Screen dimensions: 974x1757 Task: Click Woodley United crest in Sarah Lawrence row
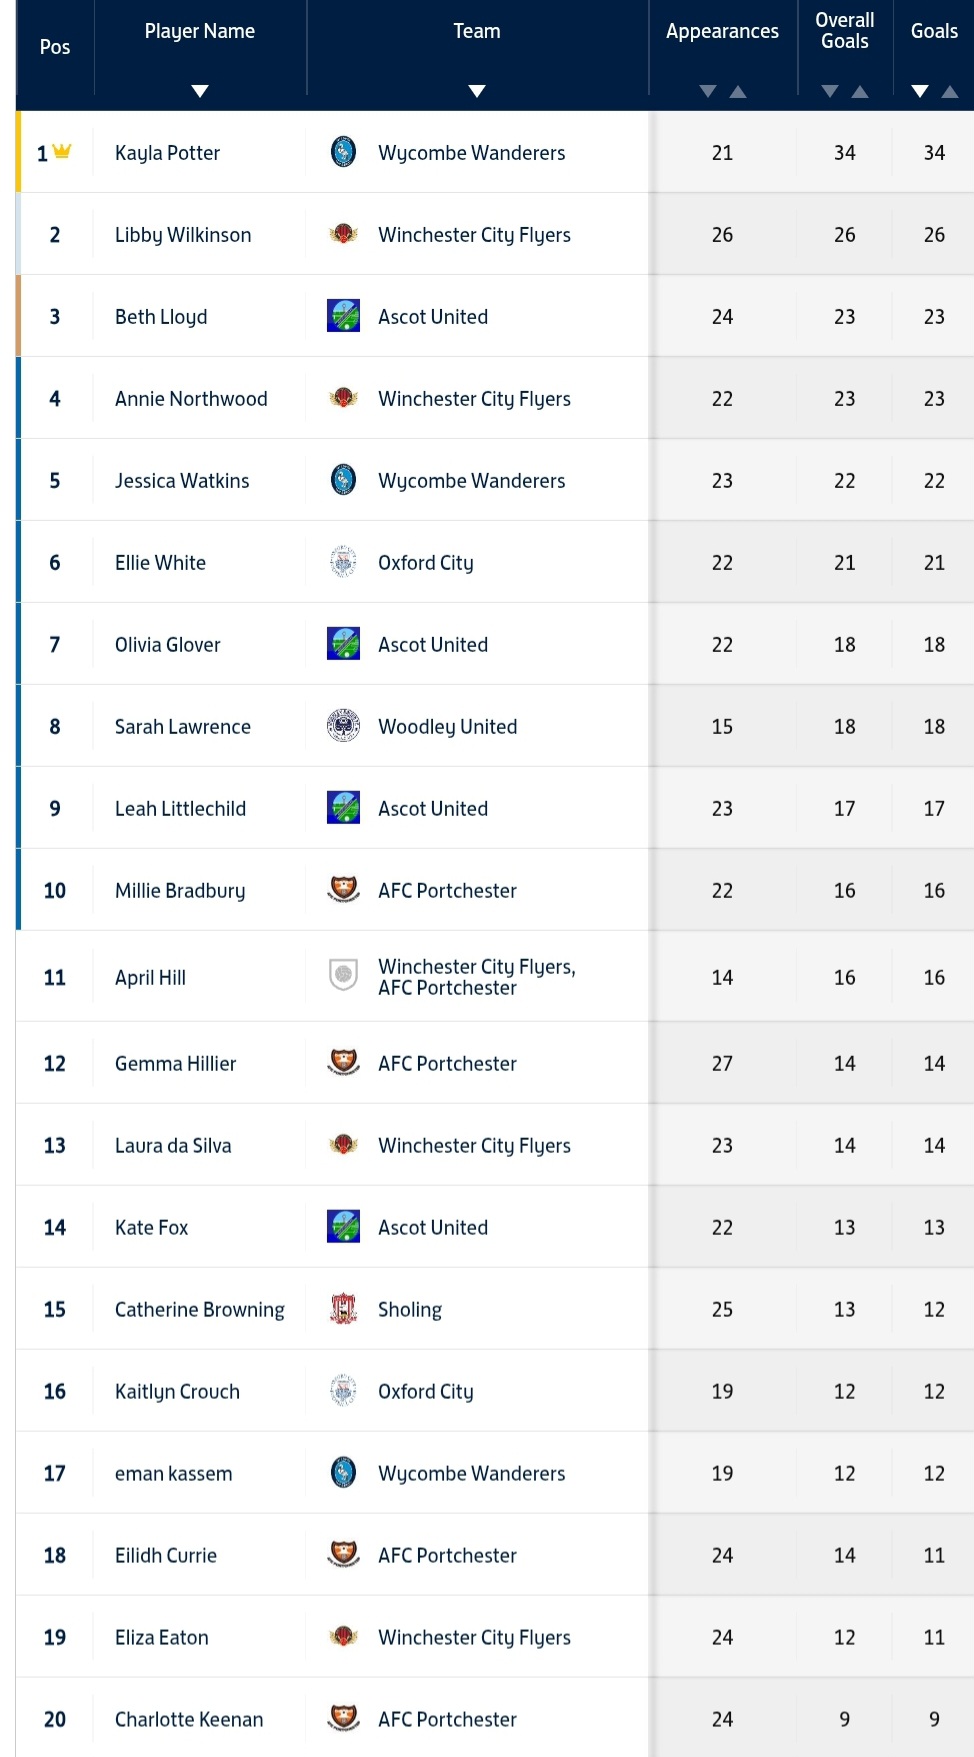coord(343,726)
